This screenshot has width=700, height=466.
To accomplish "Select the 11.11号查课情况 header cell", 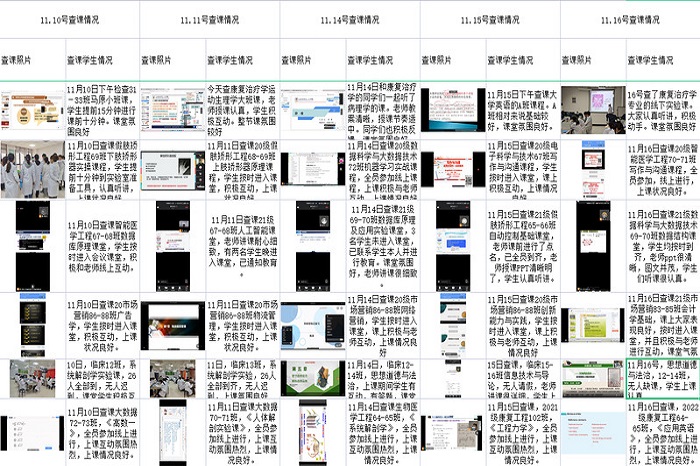I will click(209, 19).
